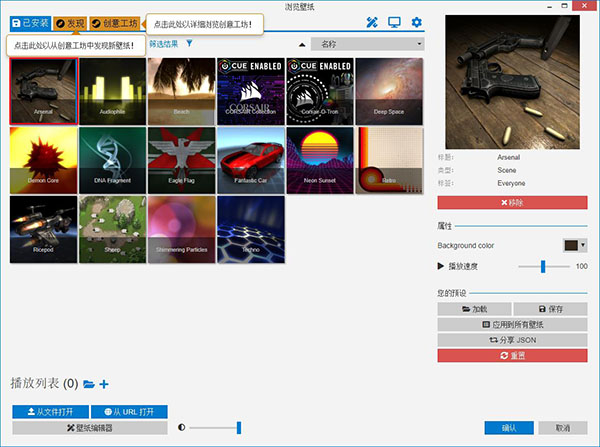
Task: Add new playlist with plus icon
Action: pos(104,384)
